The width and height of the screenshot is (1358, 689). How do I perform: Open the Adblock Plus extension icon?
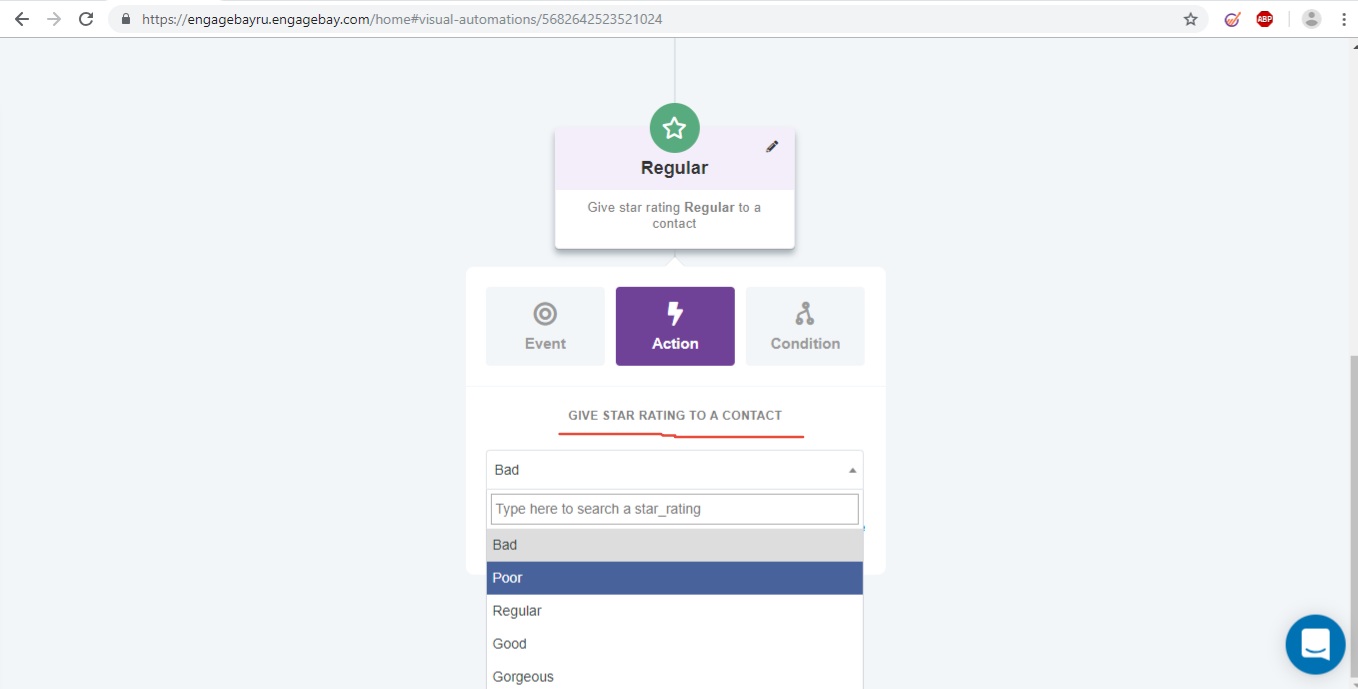[1264, 19]
